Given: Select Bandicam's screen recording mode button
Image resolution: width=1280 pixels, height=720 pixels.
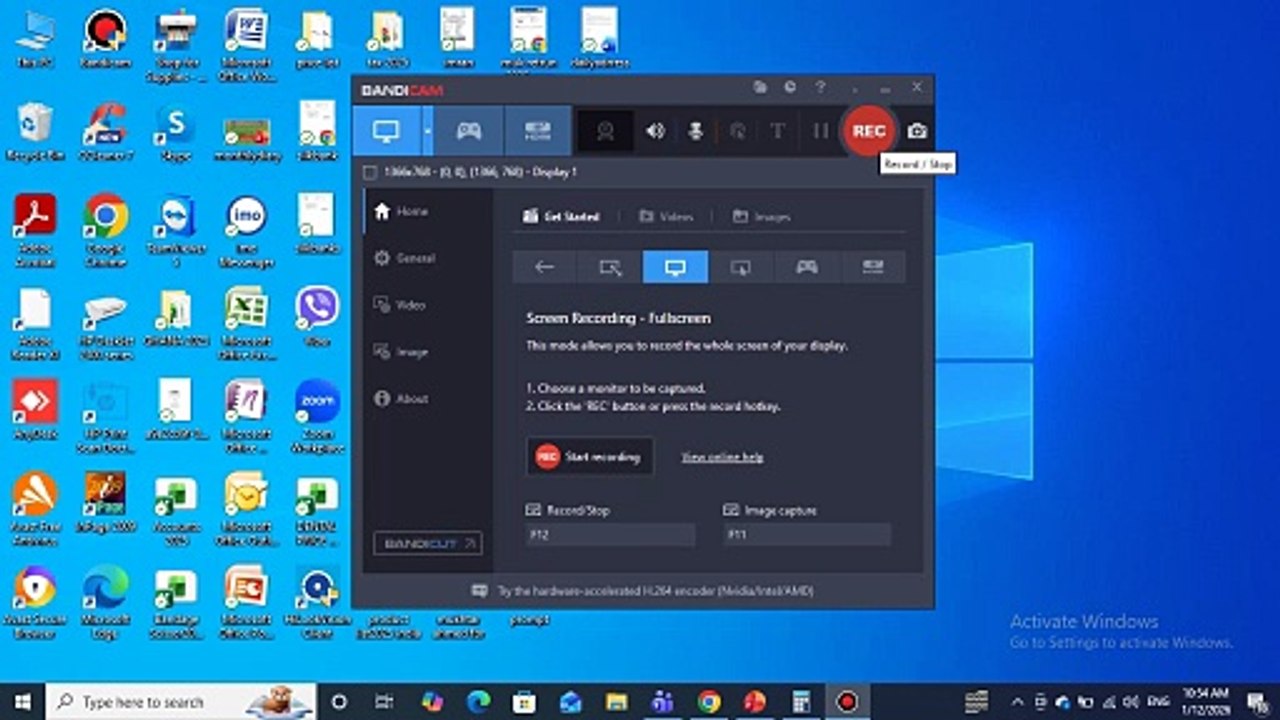Looking at the screenshot, I should [386, 131].
